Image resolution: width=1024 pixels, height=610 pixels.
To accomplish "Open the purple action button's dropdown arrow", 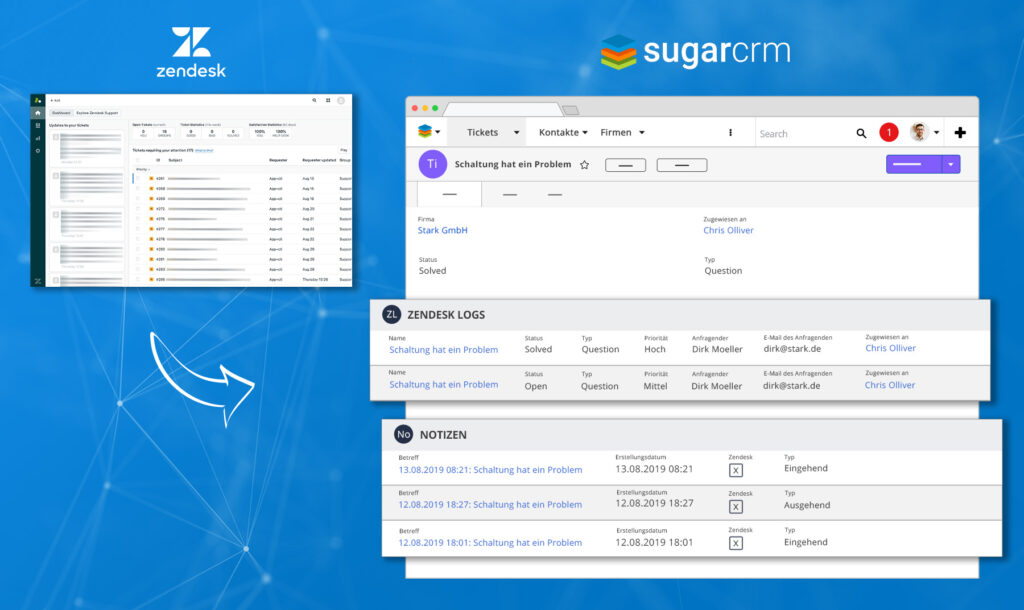I will pyautogui.click(x=949, y=164).
